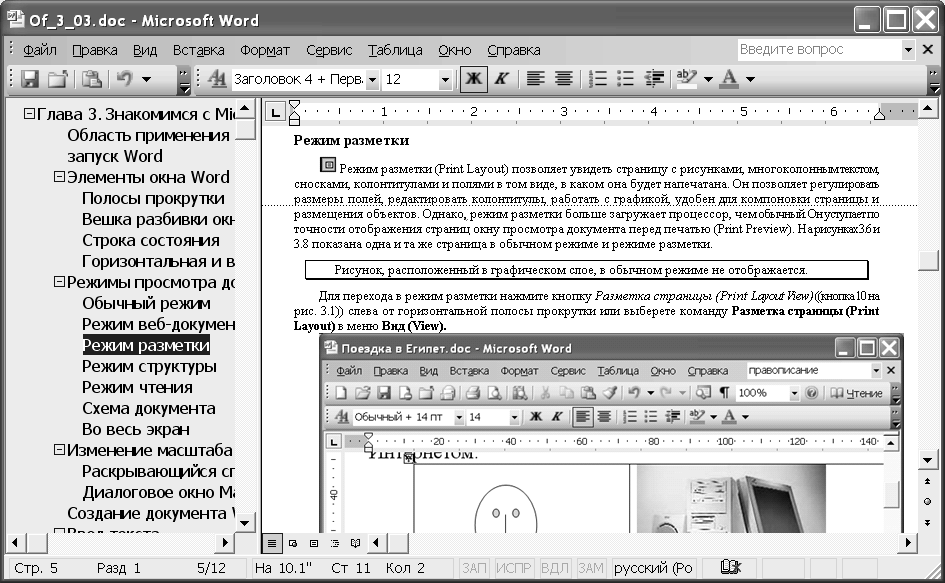This screenshot has width=945, height=583.
Task: Collapse 'Глава 3. Знакомимся' in document map
Action: tap(29, 113)
